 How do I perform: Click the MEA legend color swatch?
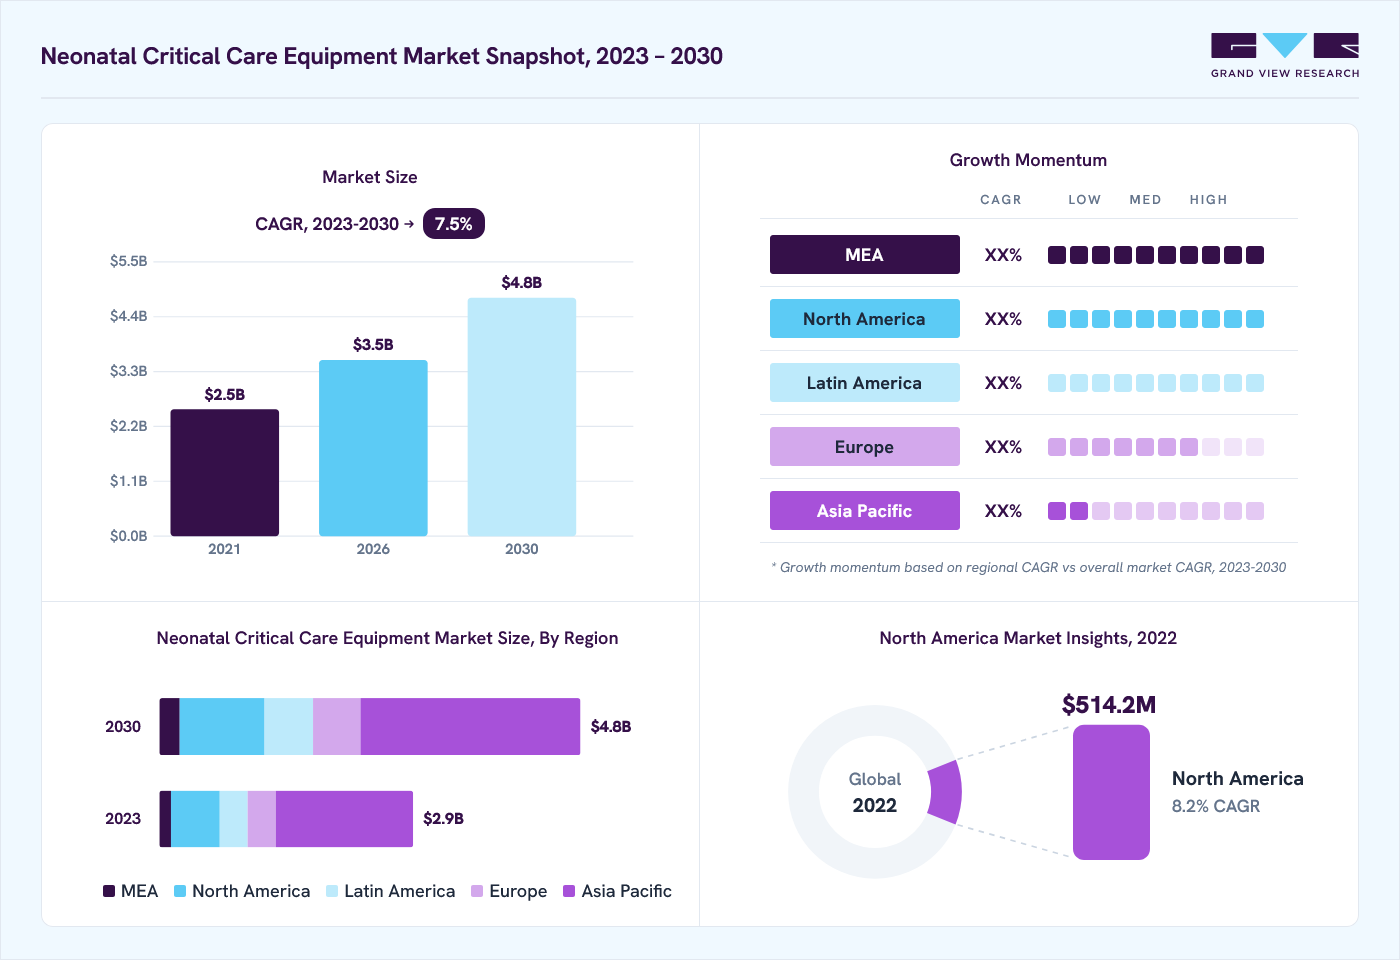(109, 891)
